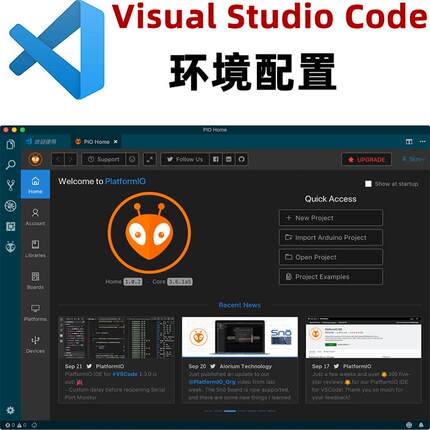Click the #VSCode hashtag link
Image resolution: width=430 pixels, height=430 pixels.
click(125, 374)
